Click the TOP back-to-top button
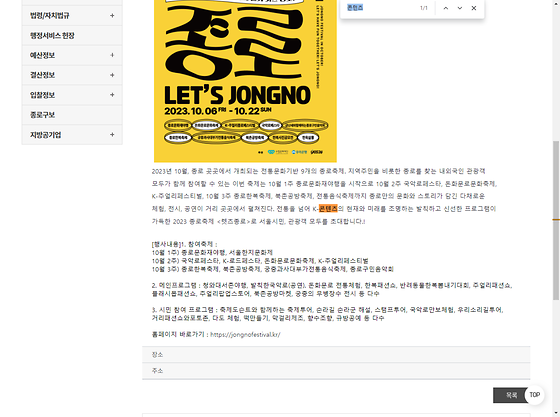The height and width of the screenshot is (417, 560). pyautogui.click(x=535, y=395)
